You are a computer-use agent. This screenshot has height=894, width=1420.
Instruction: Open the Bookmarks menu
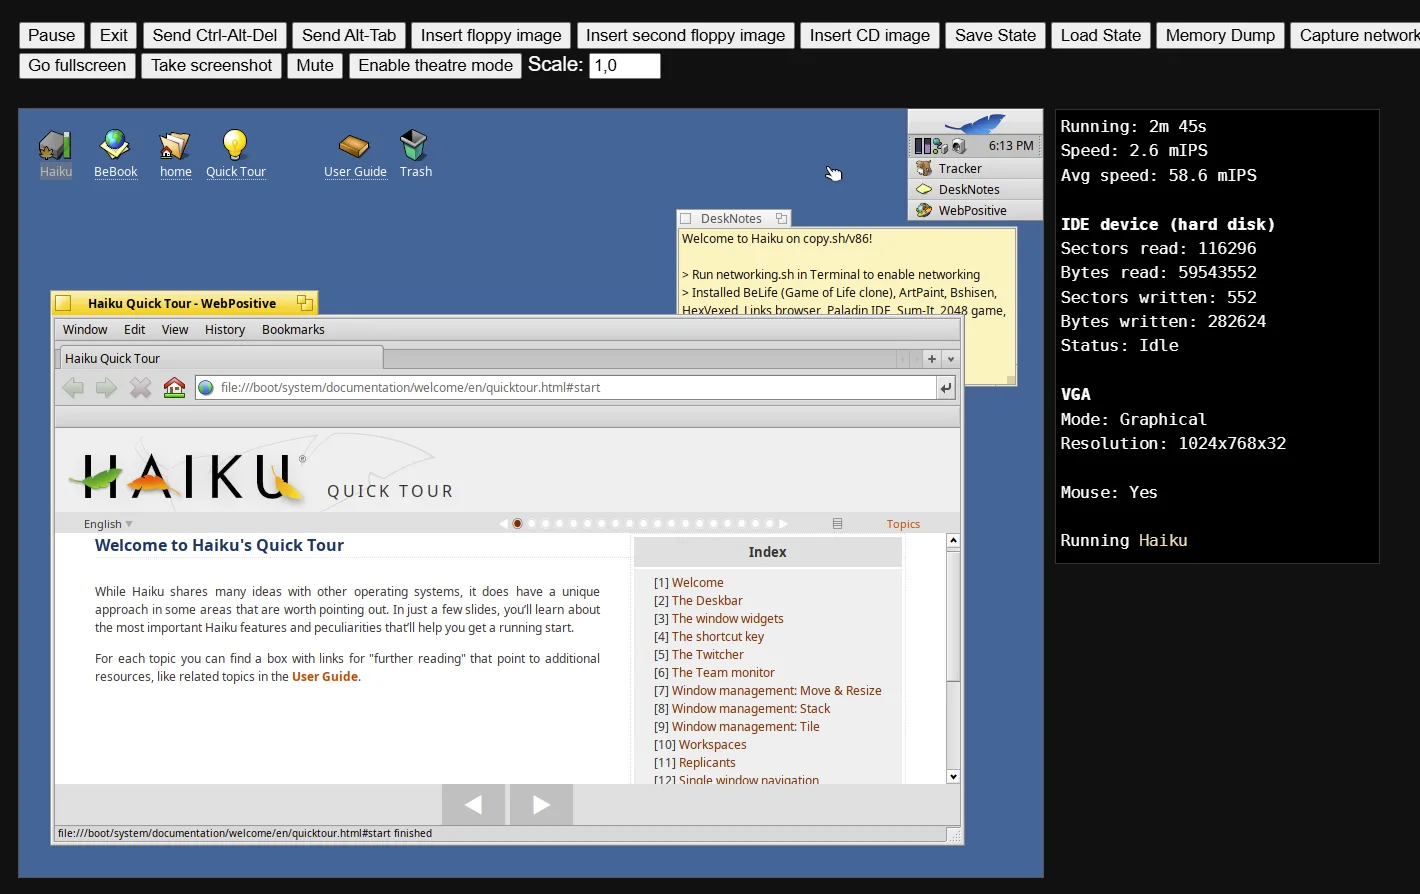tap(293, 330)
